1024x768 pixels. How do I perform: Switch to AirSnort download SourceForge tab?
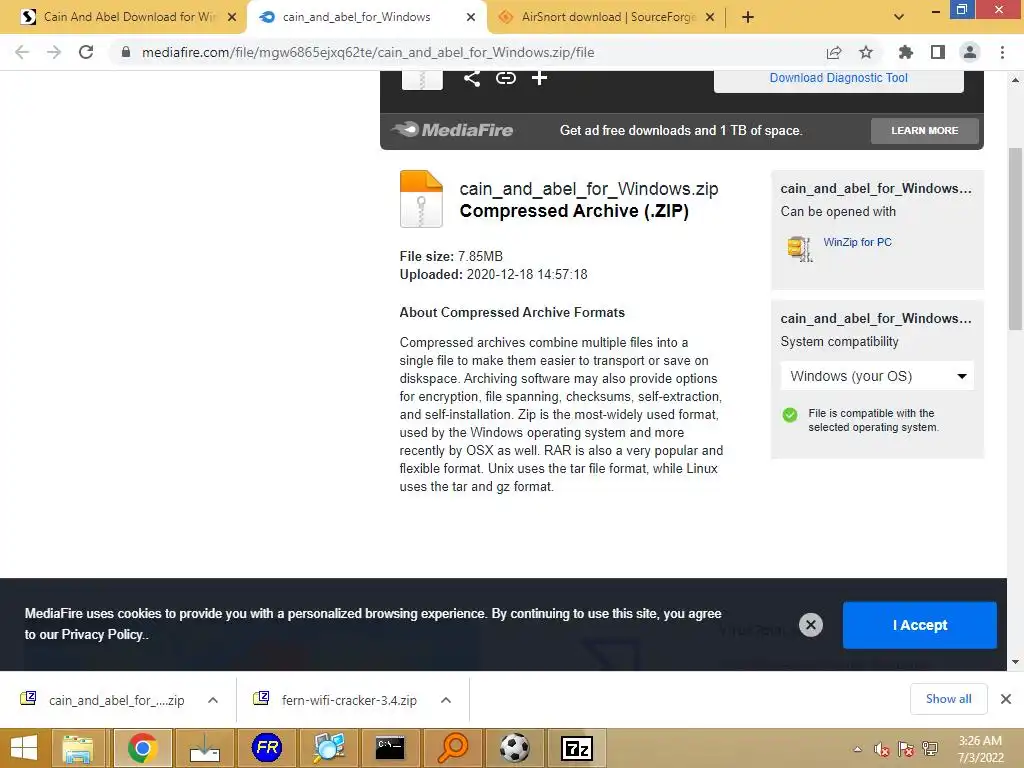point(607,17)
